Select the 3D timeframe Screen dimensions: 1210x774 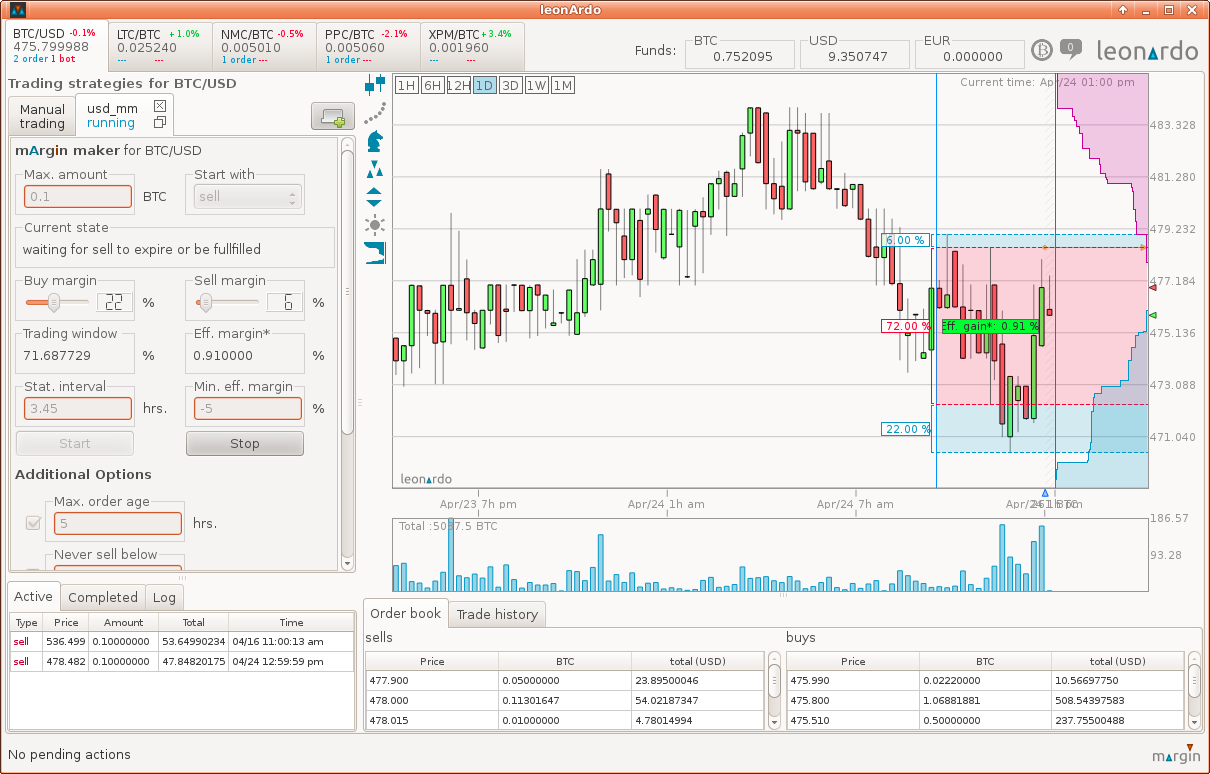(x=511, y=86)
